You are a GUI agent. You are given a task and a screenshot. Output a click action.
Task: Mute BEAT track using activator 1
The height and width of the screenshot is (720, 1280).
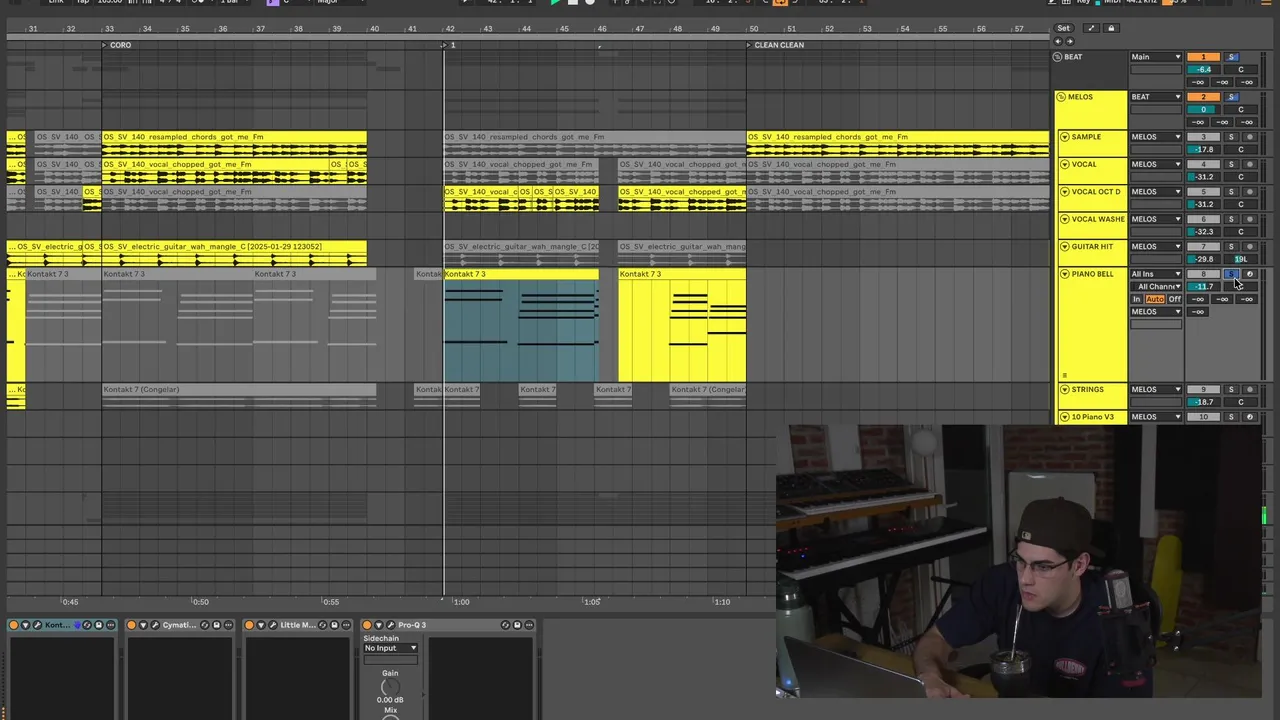pyautogui.click(x=1204, y=57)
